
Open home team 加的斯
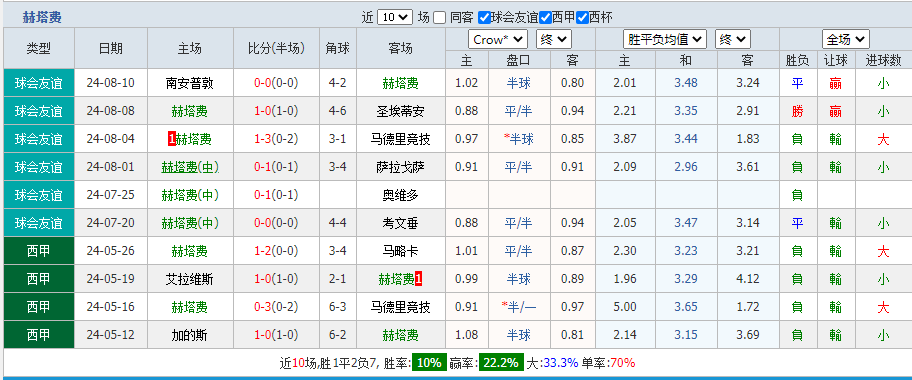(190, 336)
